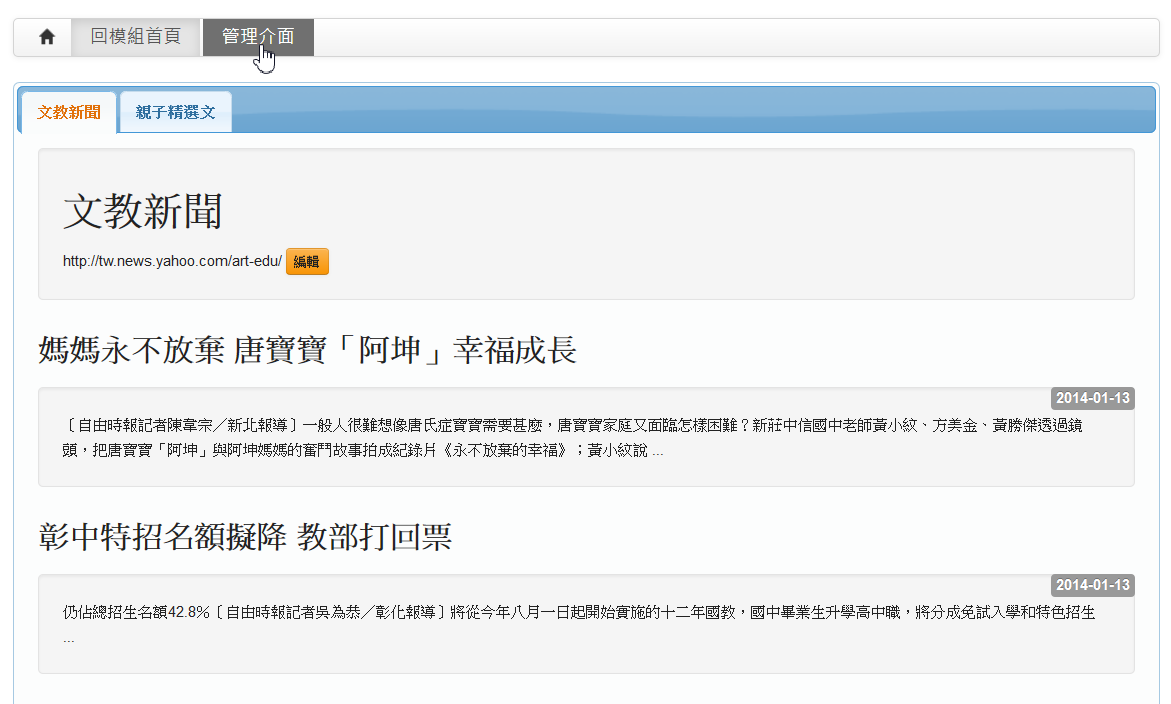Open headline 彰中特招名額擬降 教部打回票
This screenshot has height=704, width=1171.
[x=245, y=537]
